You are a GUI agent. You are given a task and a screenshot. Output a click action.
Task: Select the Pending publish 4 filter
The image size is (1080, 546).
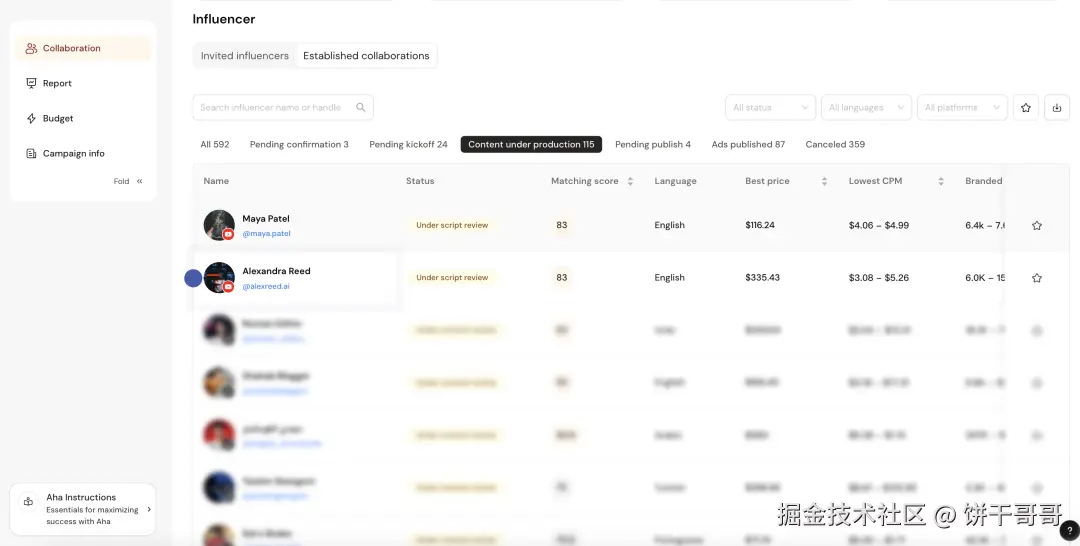click(653, 145)
